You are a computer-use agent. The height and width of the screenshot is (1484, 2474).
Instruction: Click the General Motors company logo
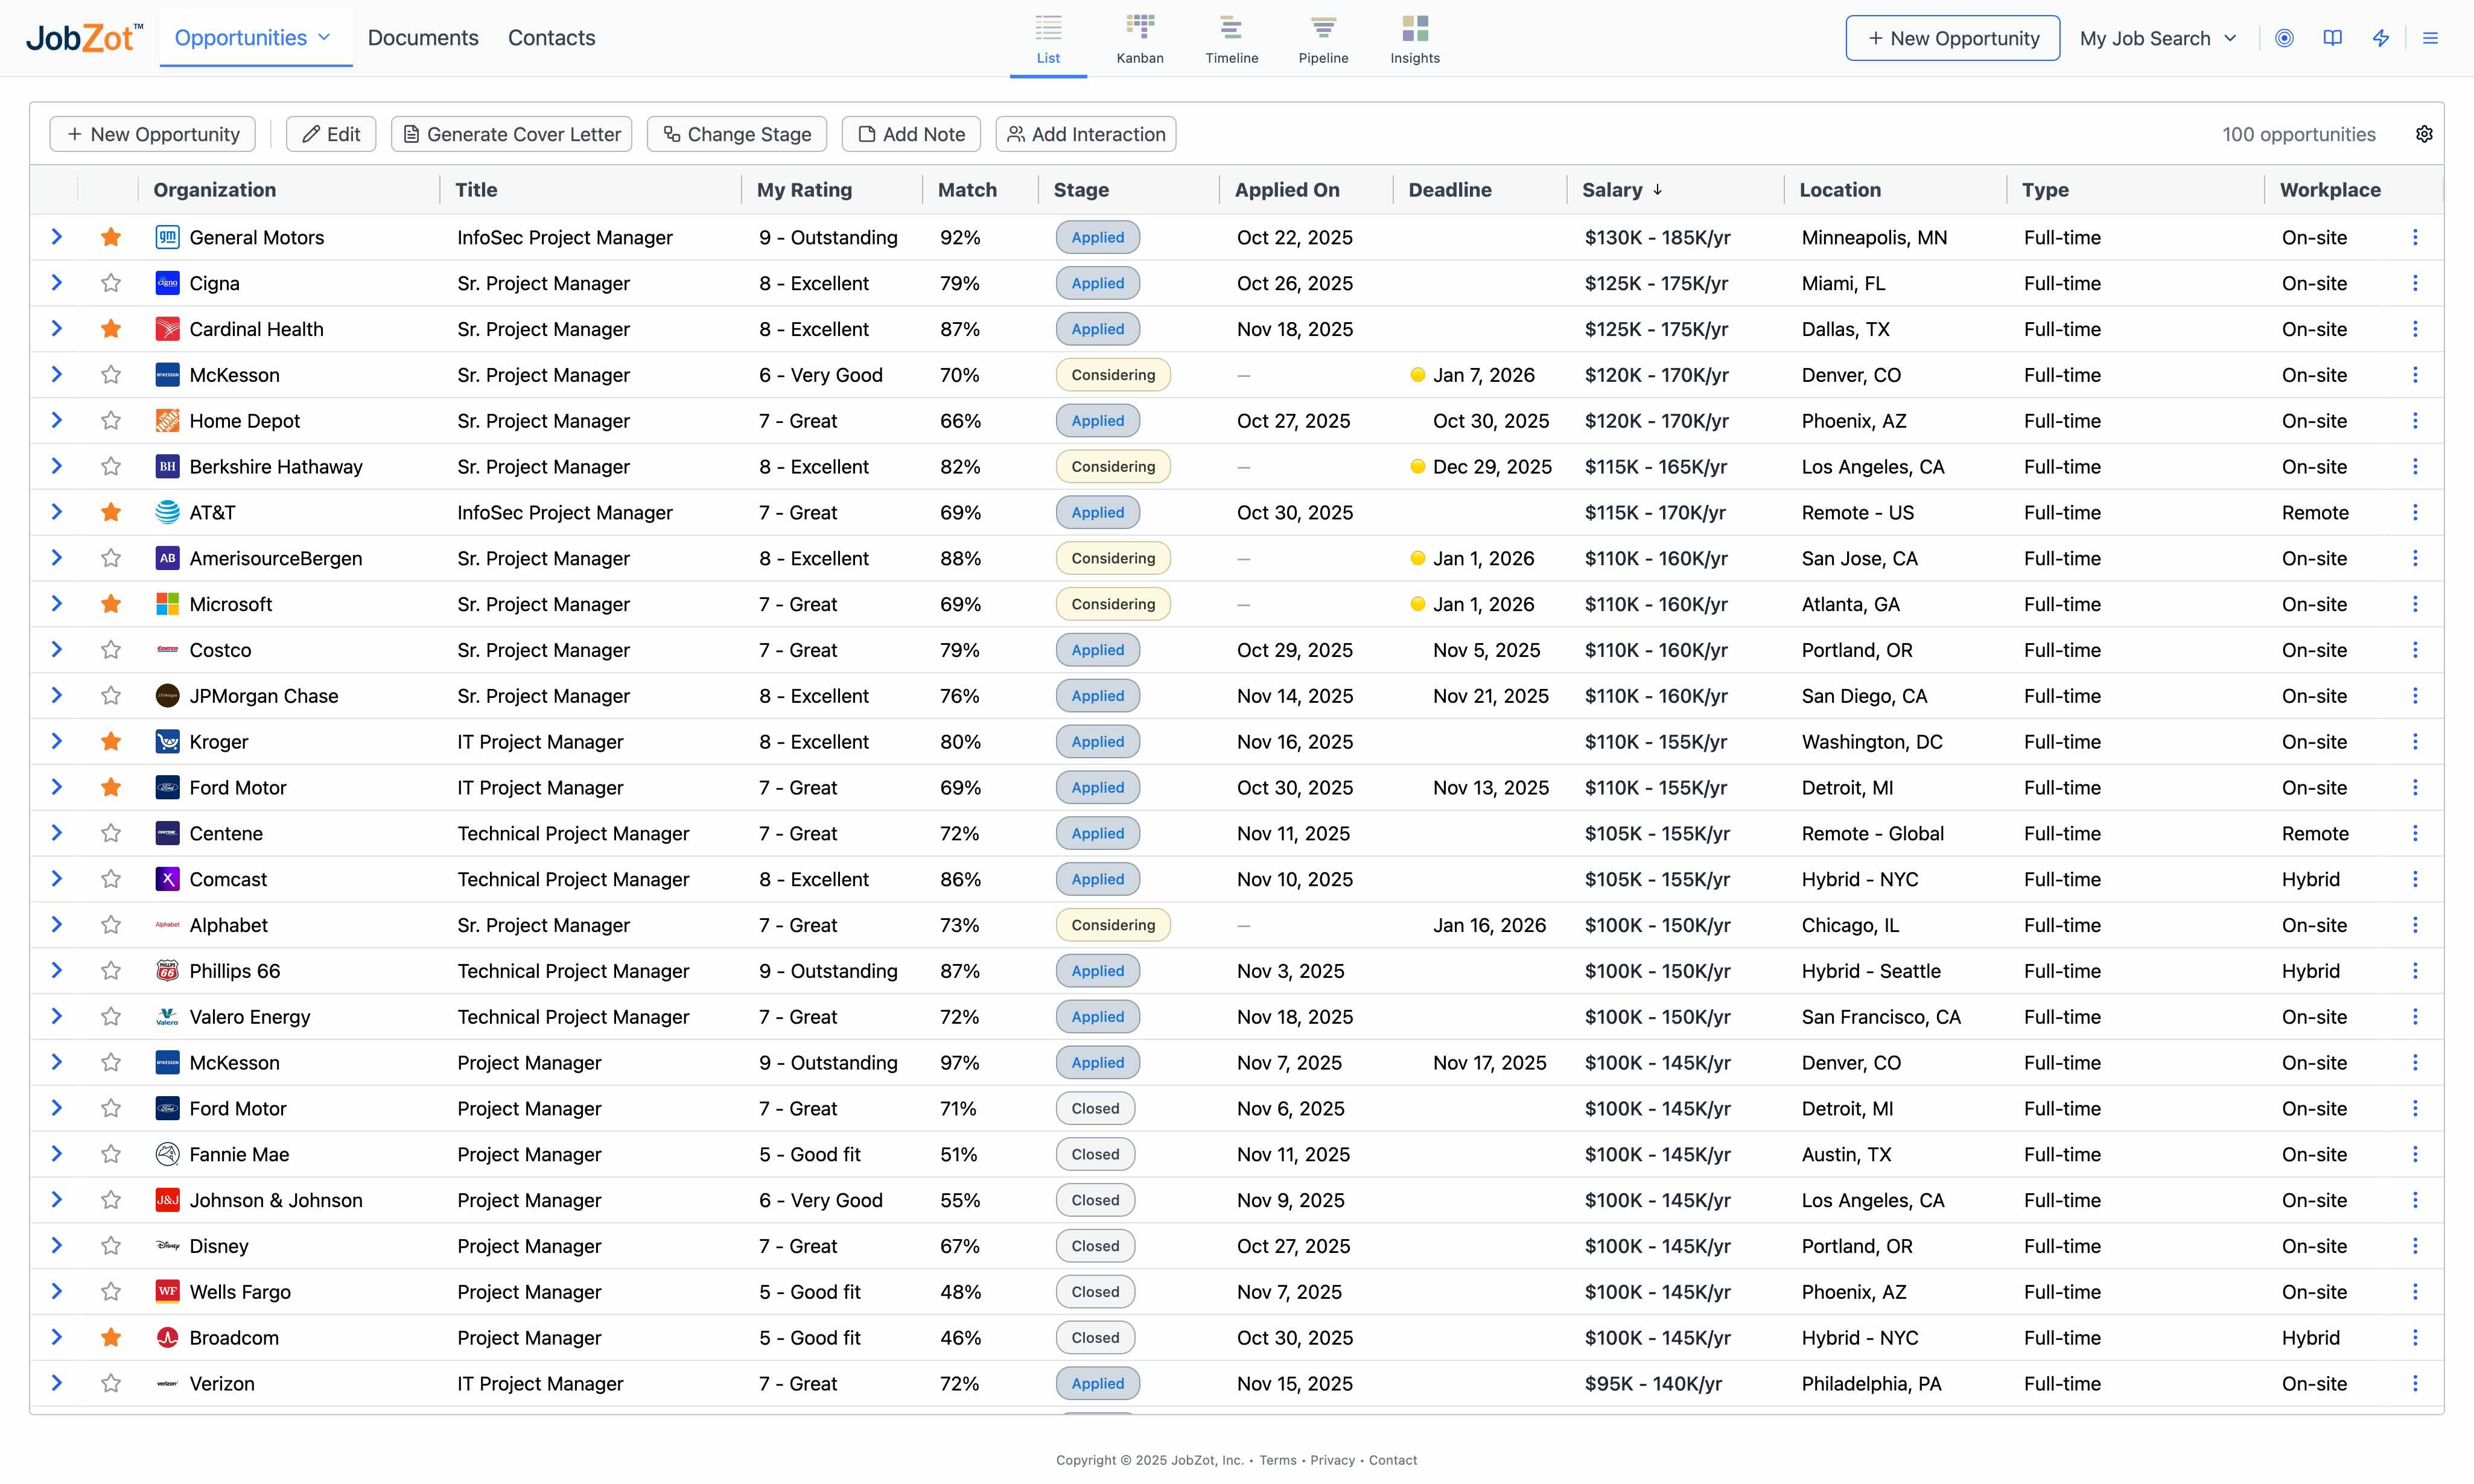click(167, 237)
